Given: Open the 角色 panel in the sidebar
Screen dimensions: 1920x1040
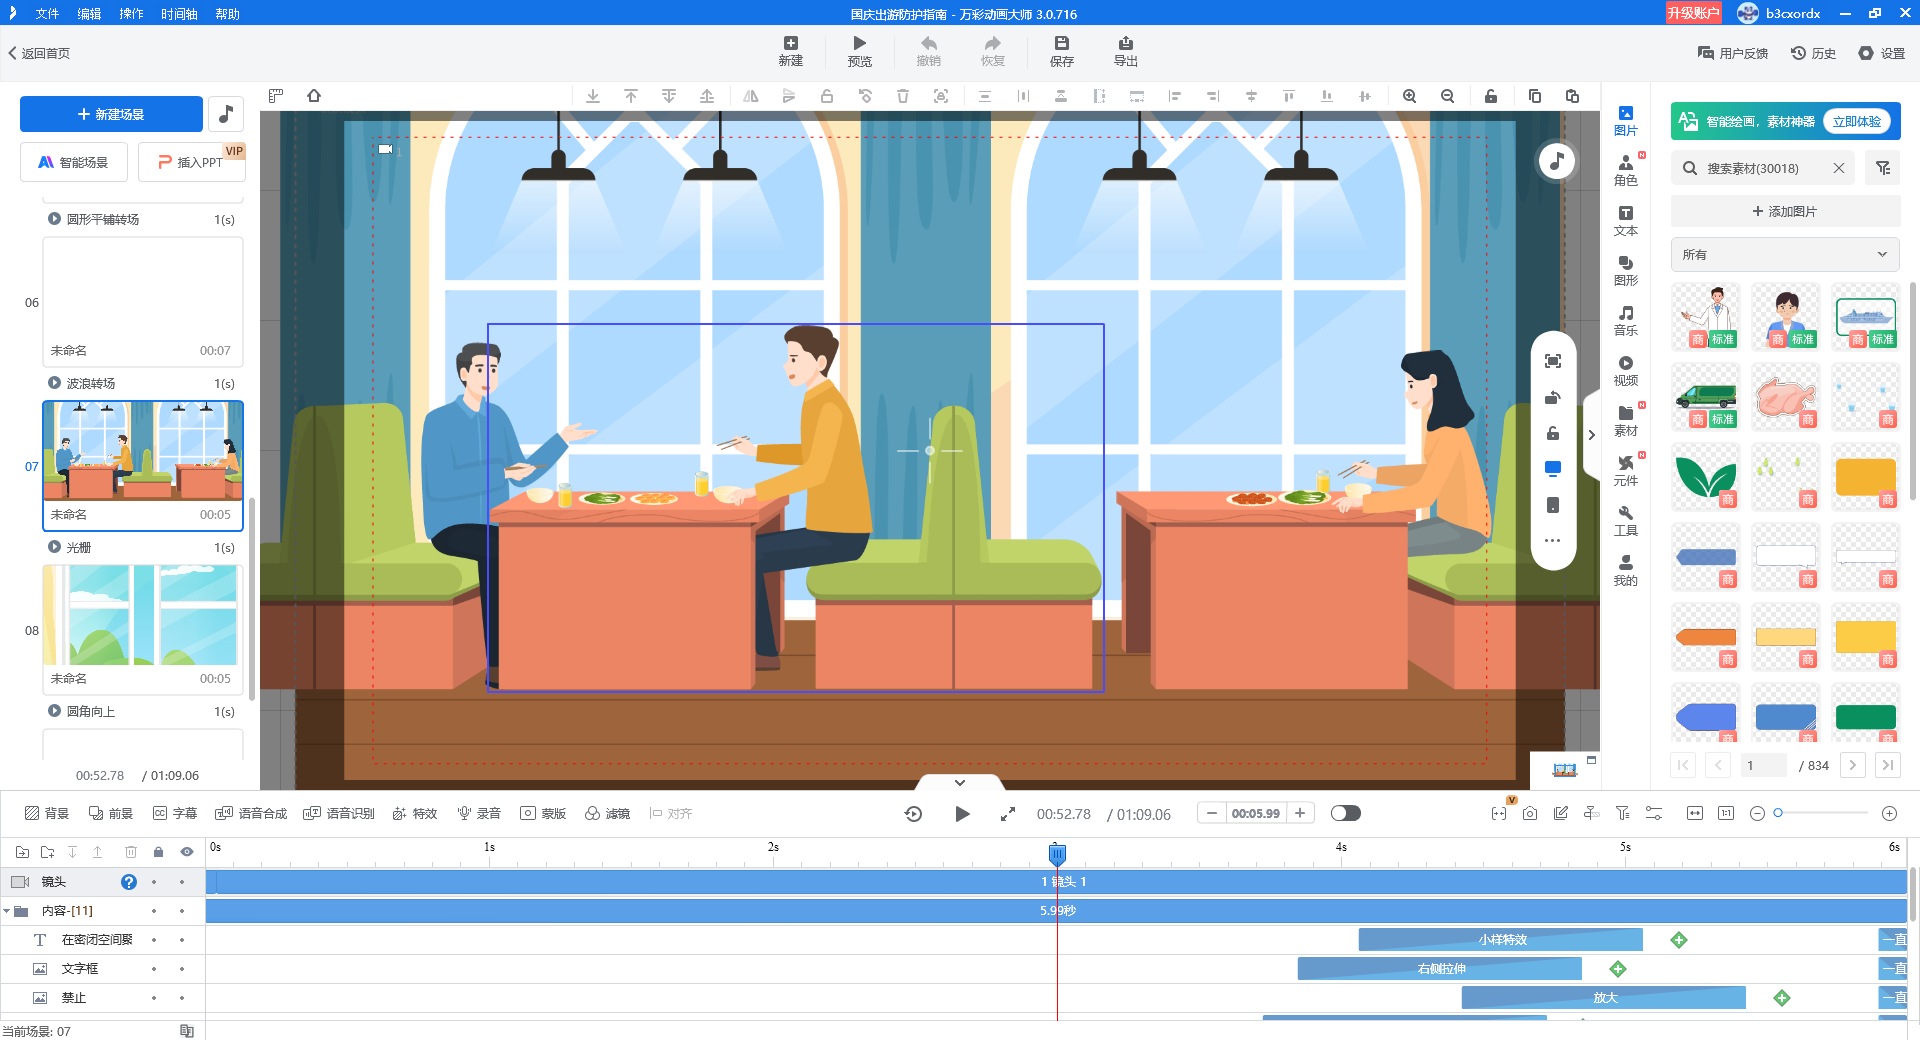Looking at the screenshot, I should (1626, 171).
